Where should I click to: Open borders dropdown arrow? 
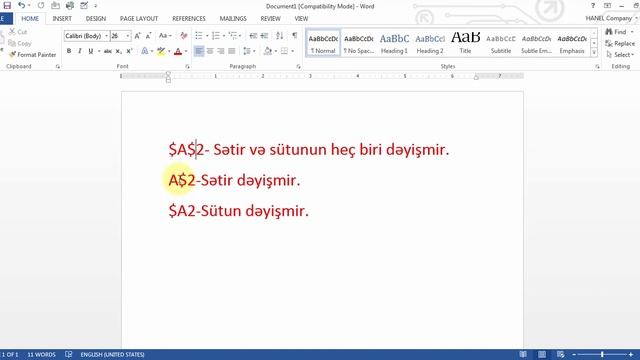click(x=293, y=51)
